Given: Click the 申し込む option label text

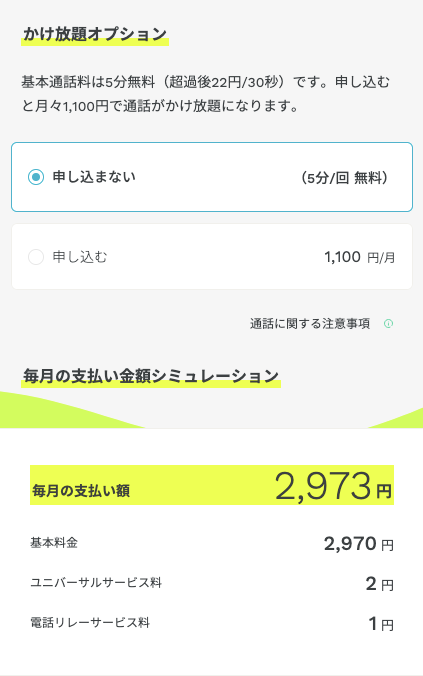Looking at the screenshot, I should 80,257.
